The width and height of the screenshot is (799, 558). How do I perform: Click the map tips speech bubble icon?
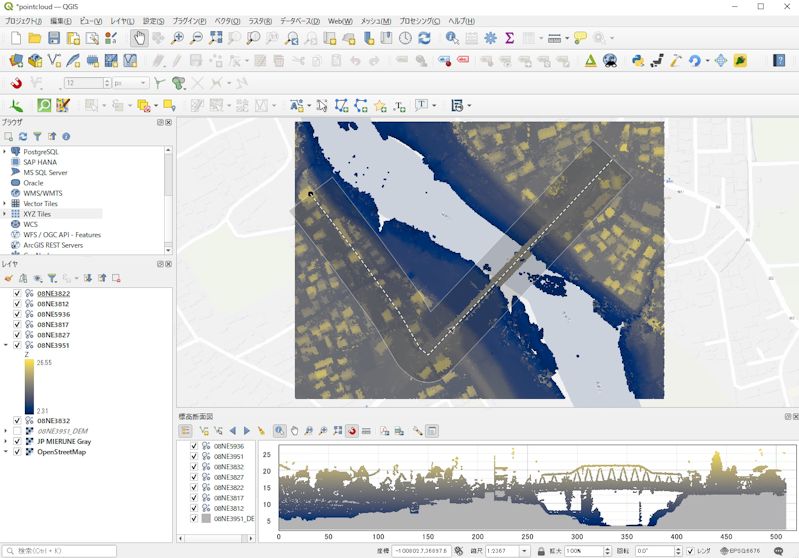click(580, 38)
